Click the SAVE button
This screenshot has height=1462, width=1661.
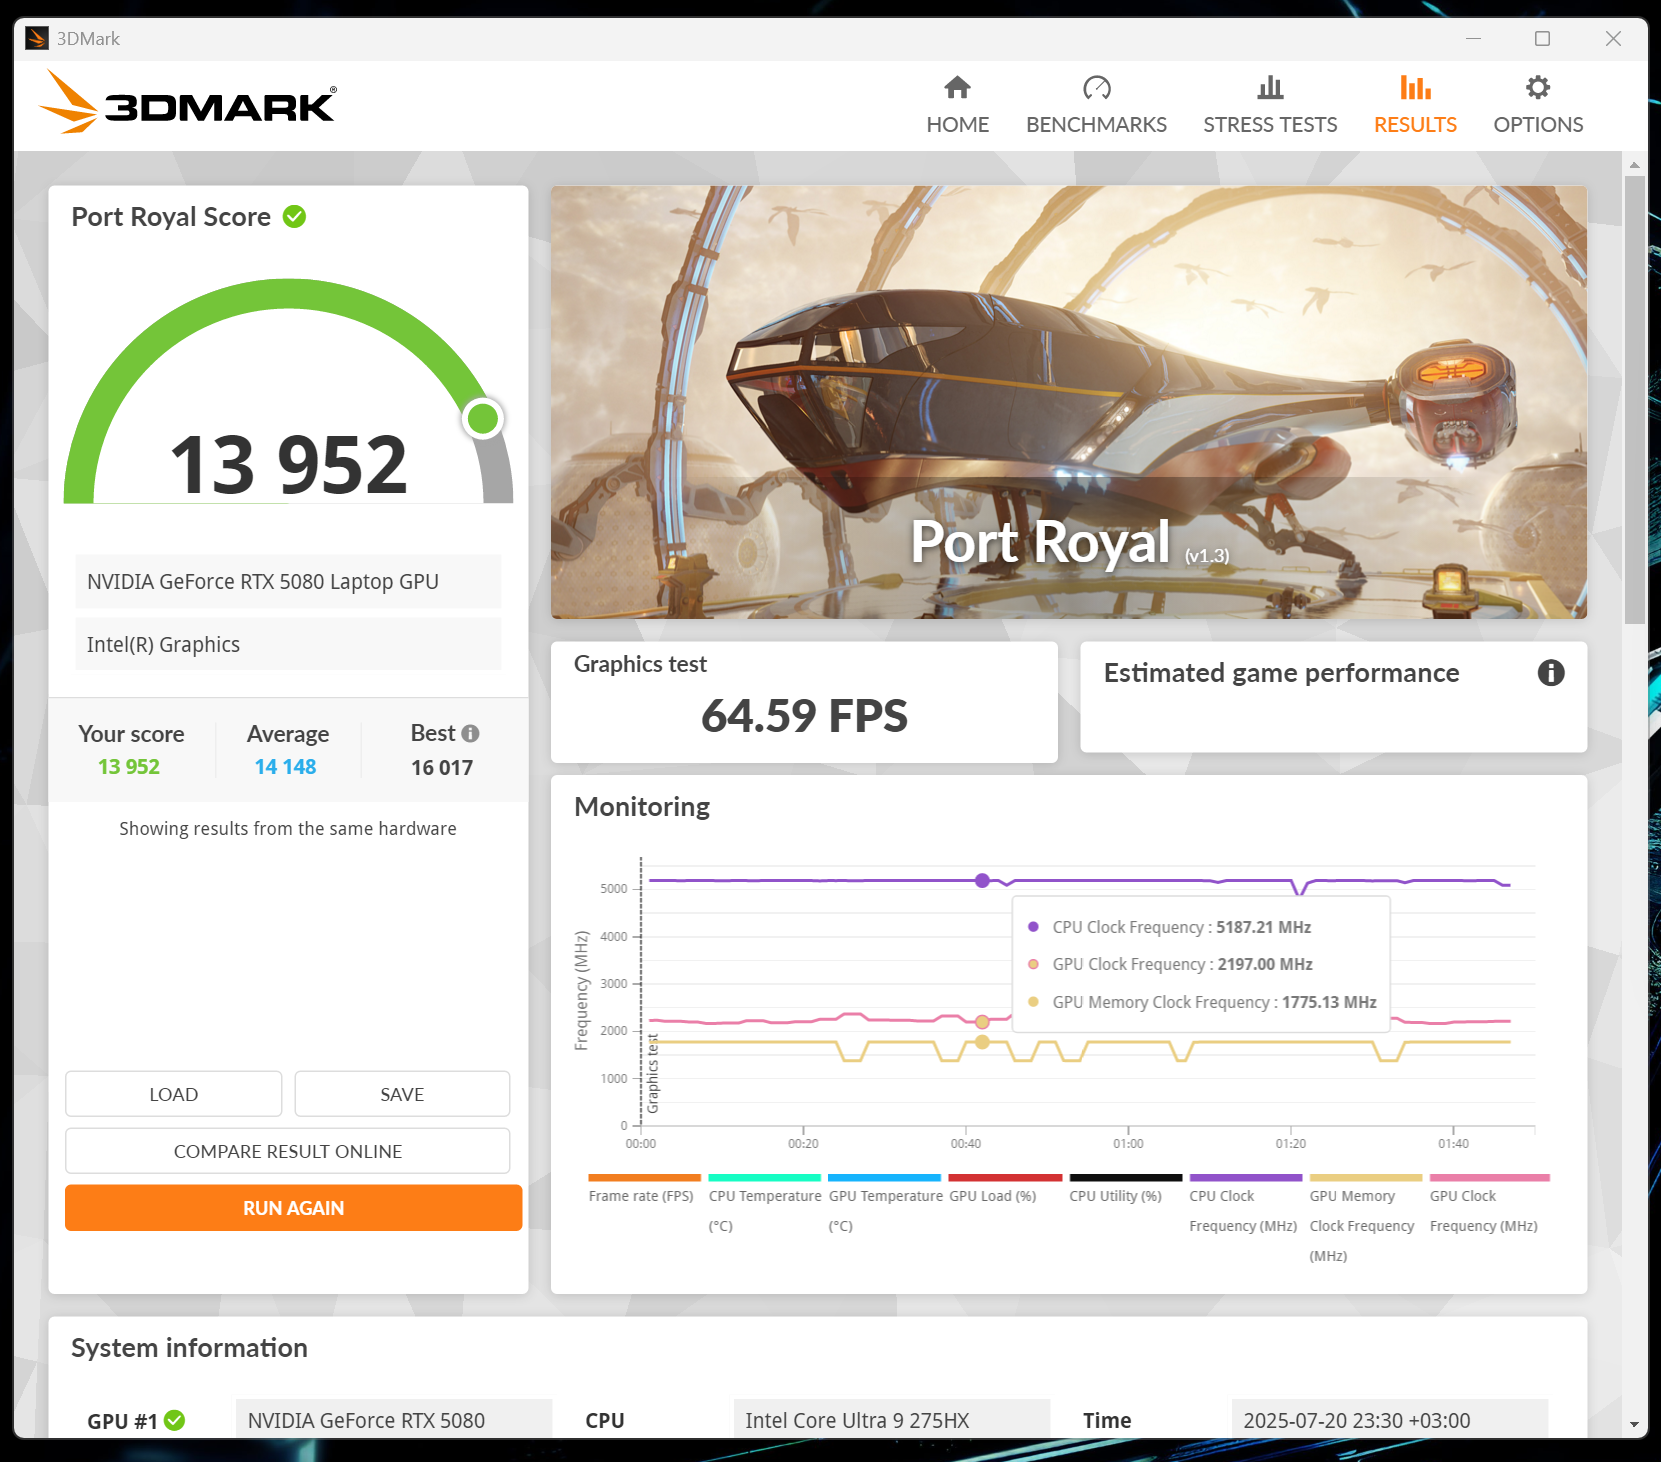402,1094
